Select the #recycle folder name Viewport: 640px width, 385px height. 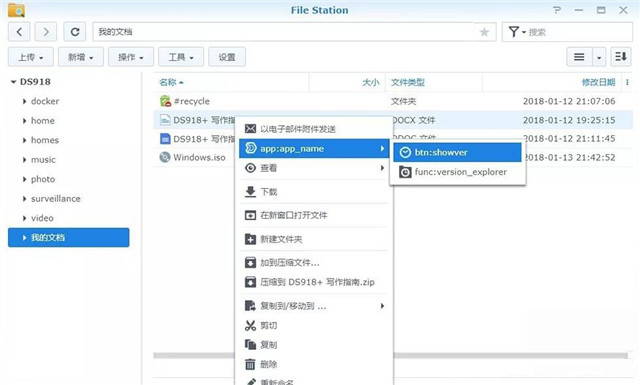click(191, 101)
